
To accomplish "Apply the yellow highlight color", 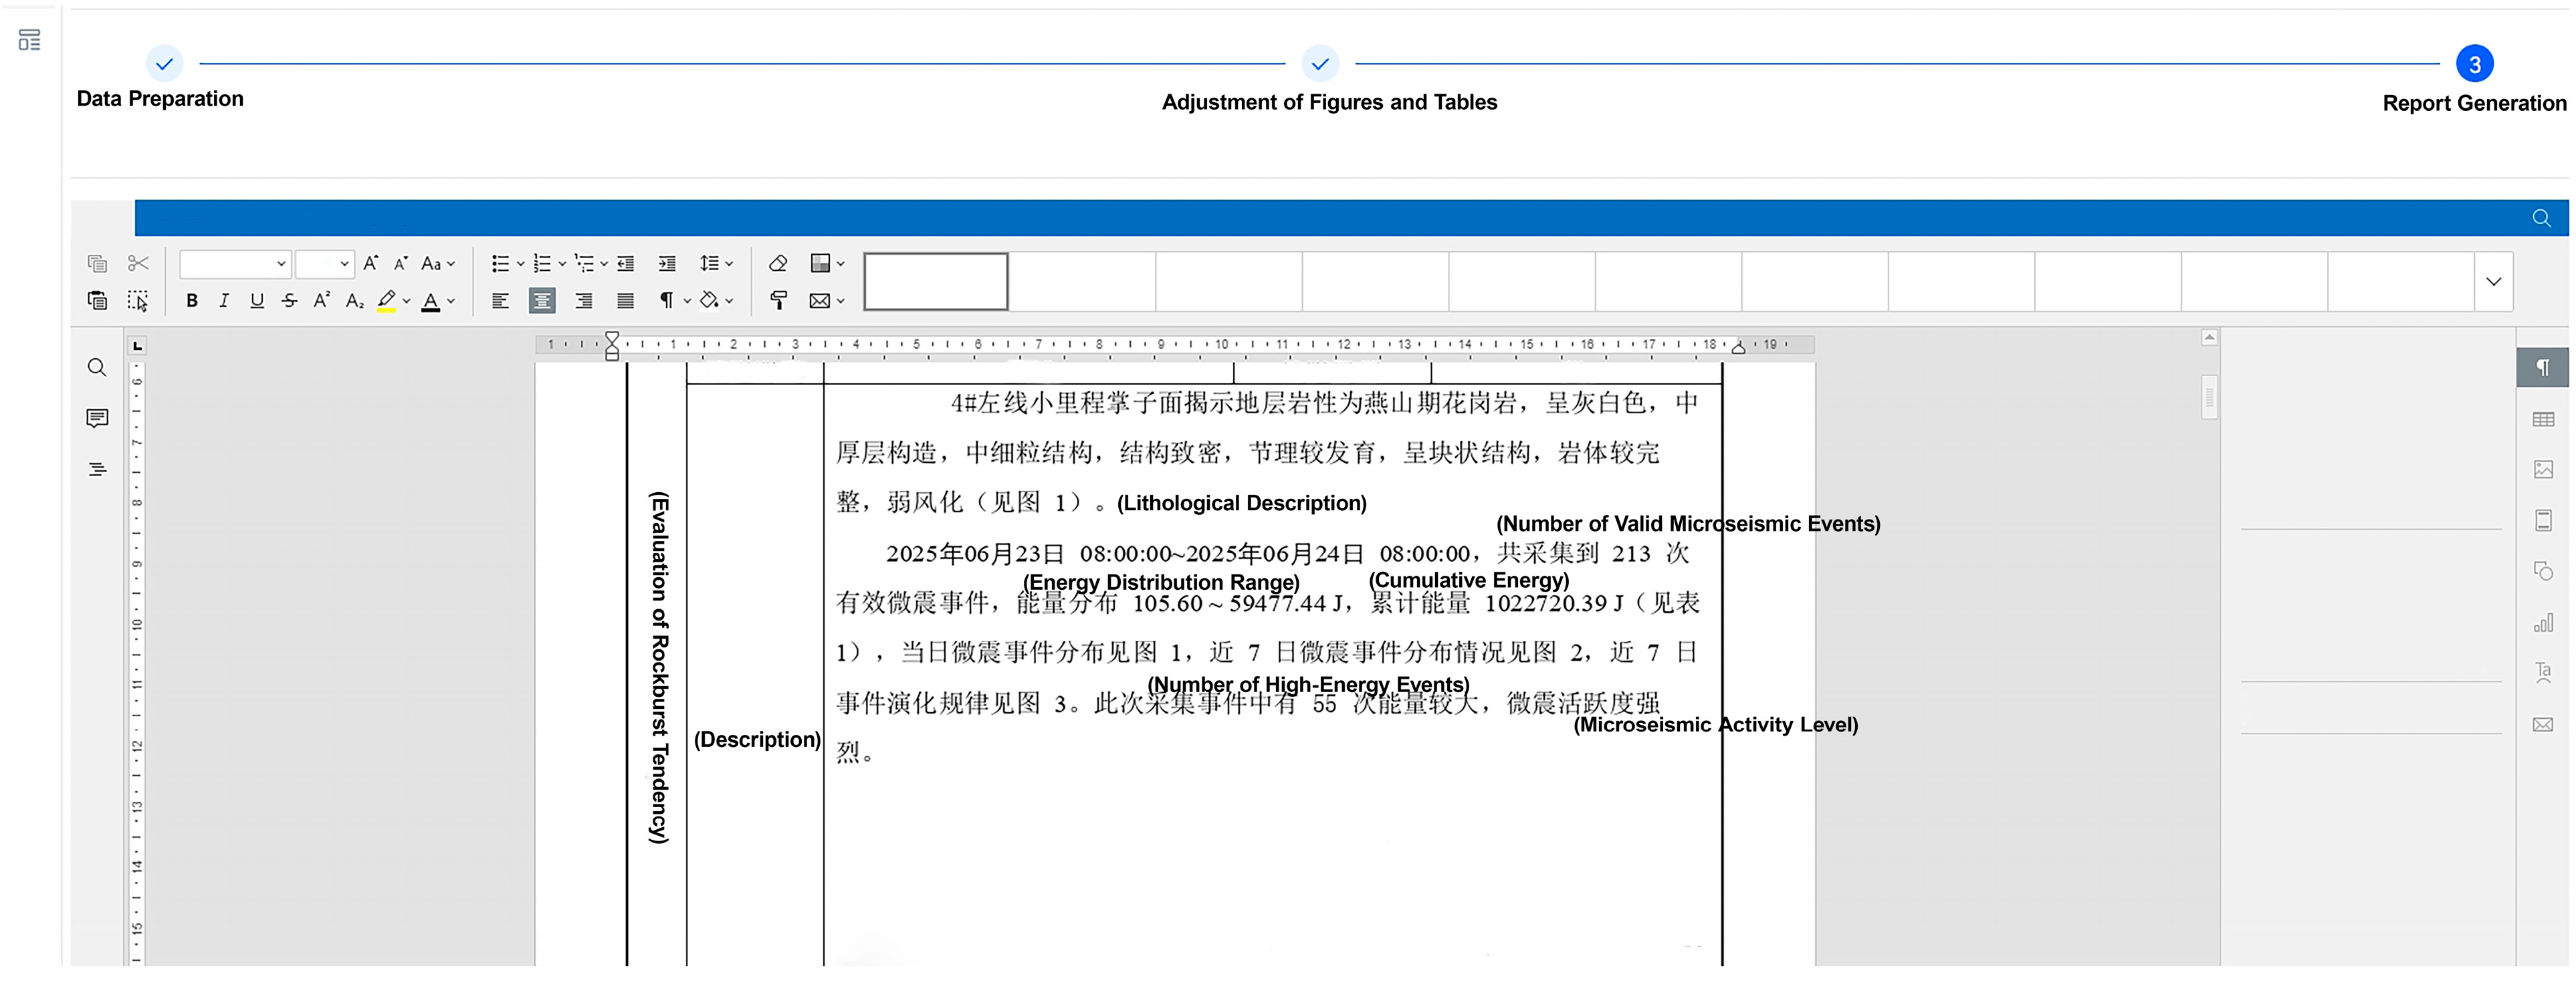I will (x=386, y=300).
